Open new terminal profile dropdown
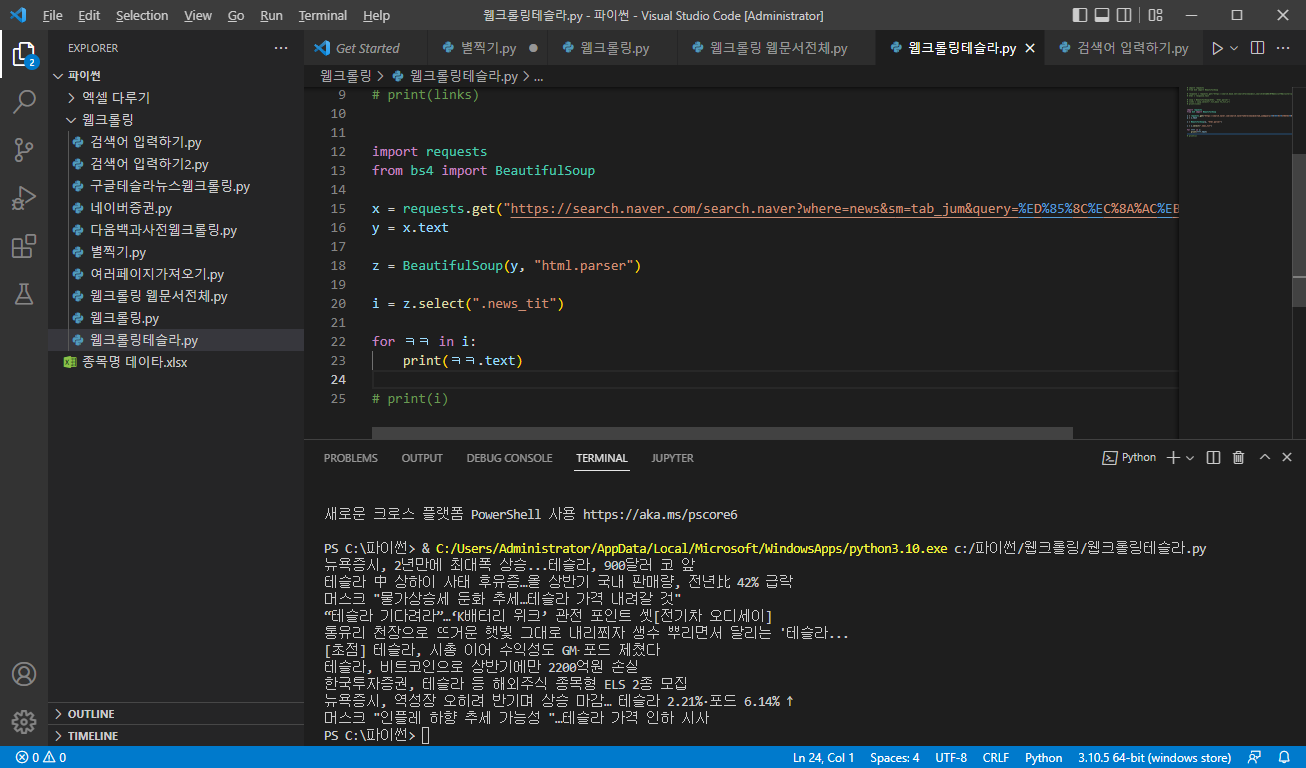The height and width of the screenshot is (768, 1306). click(x=1189, y=458)
